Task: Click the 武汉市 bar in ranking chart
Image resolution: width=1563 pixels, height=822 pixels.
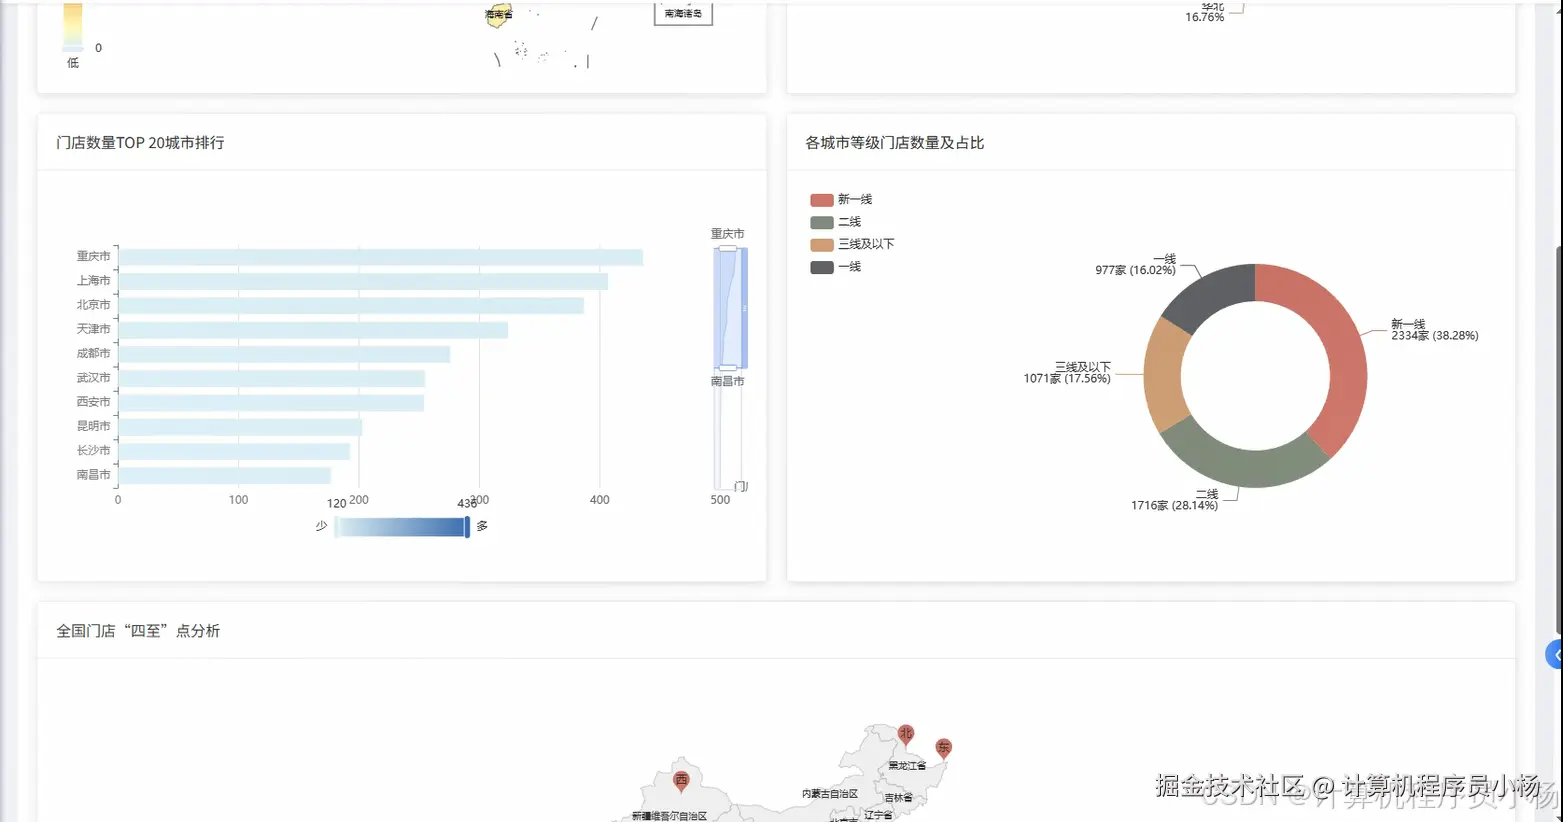Action: 271,379
